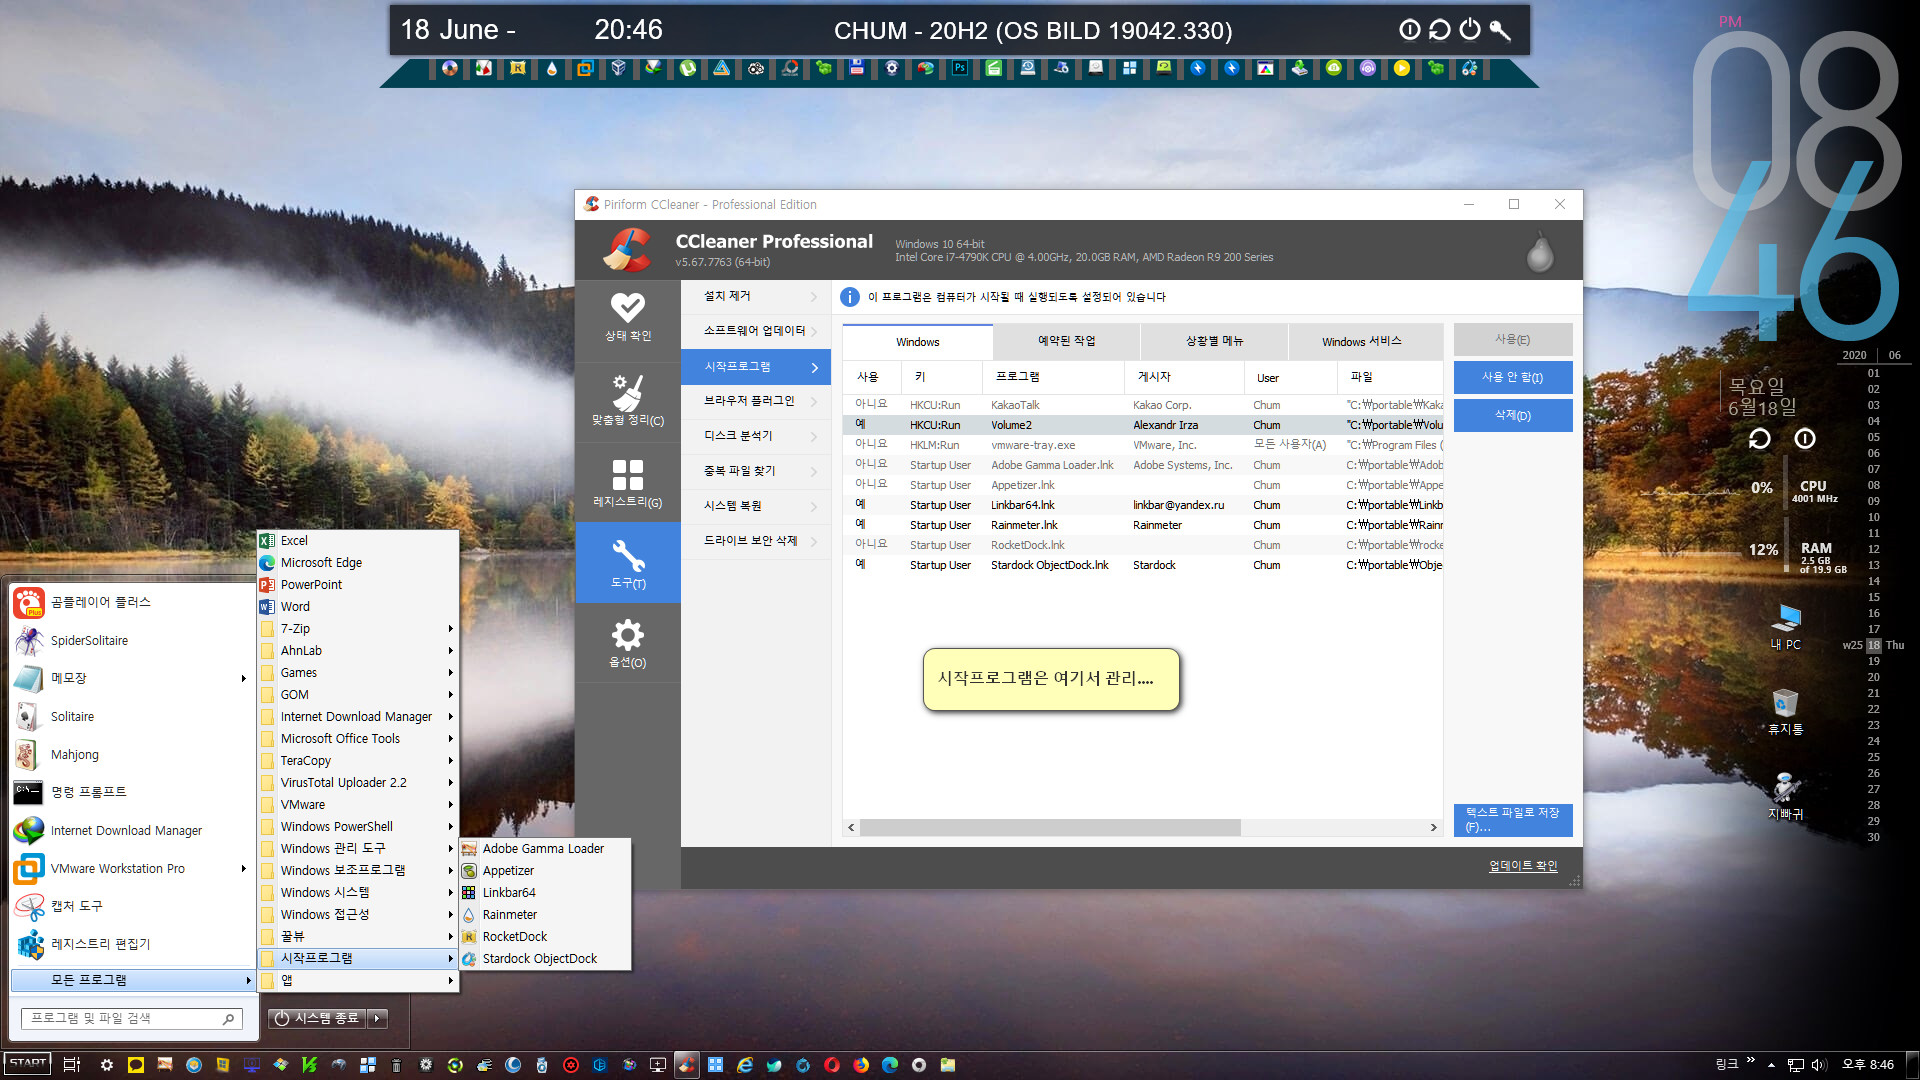
Task: Open 명령 프롬프트 command prompt
Action: pos(130,792)
